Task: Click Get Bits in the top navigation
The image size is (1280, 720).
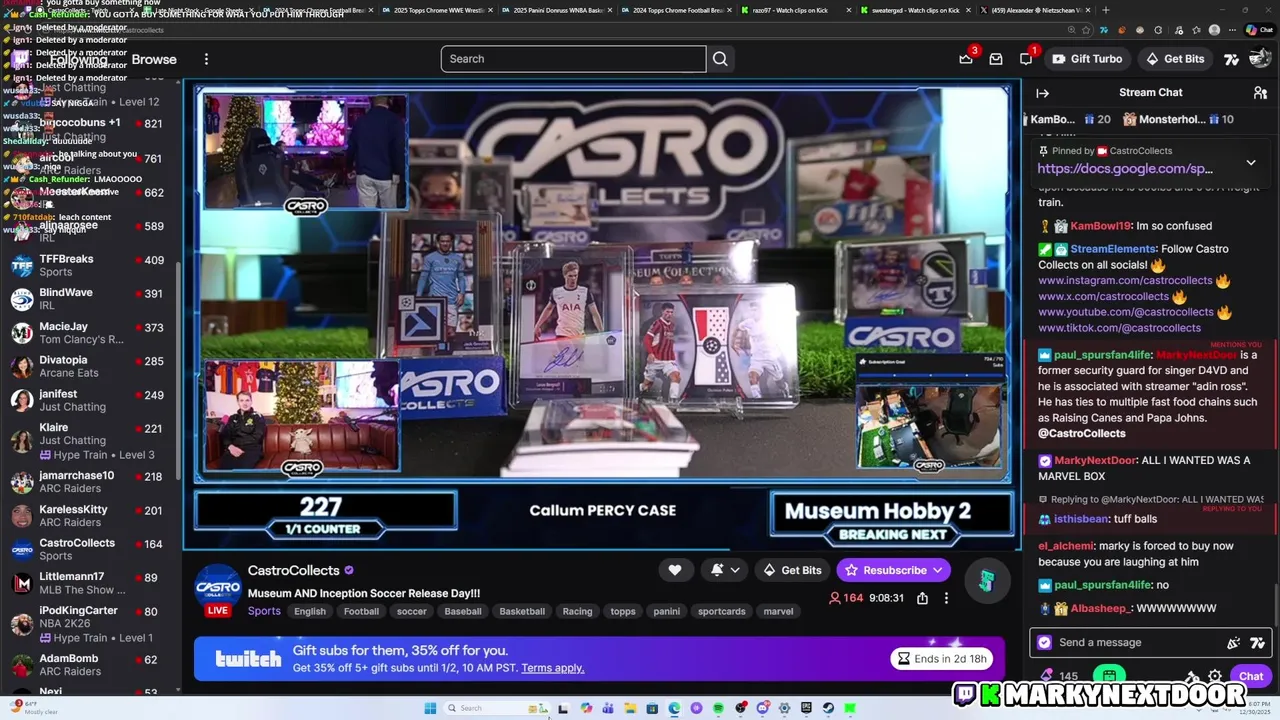Action: pyautogui.click(x=1175, y=59)
